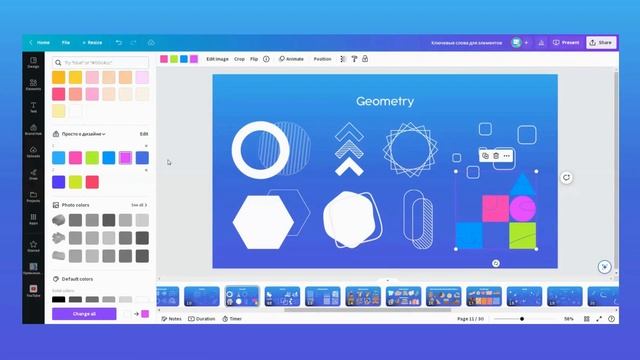
Task: Click the copy style paint roller icon
Action: (354, 59)
